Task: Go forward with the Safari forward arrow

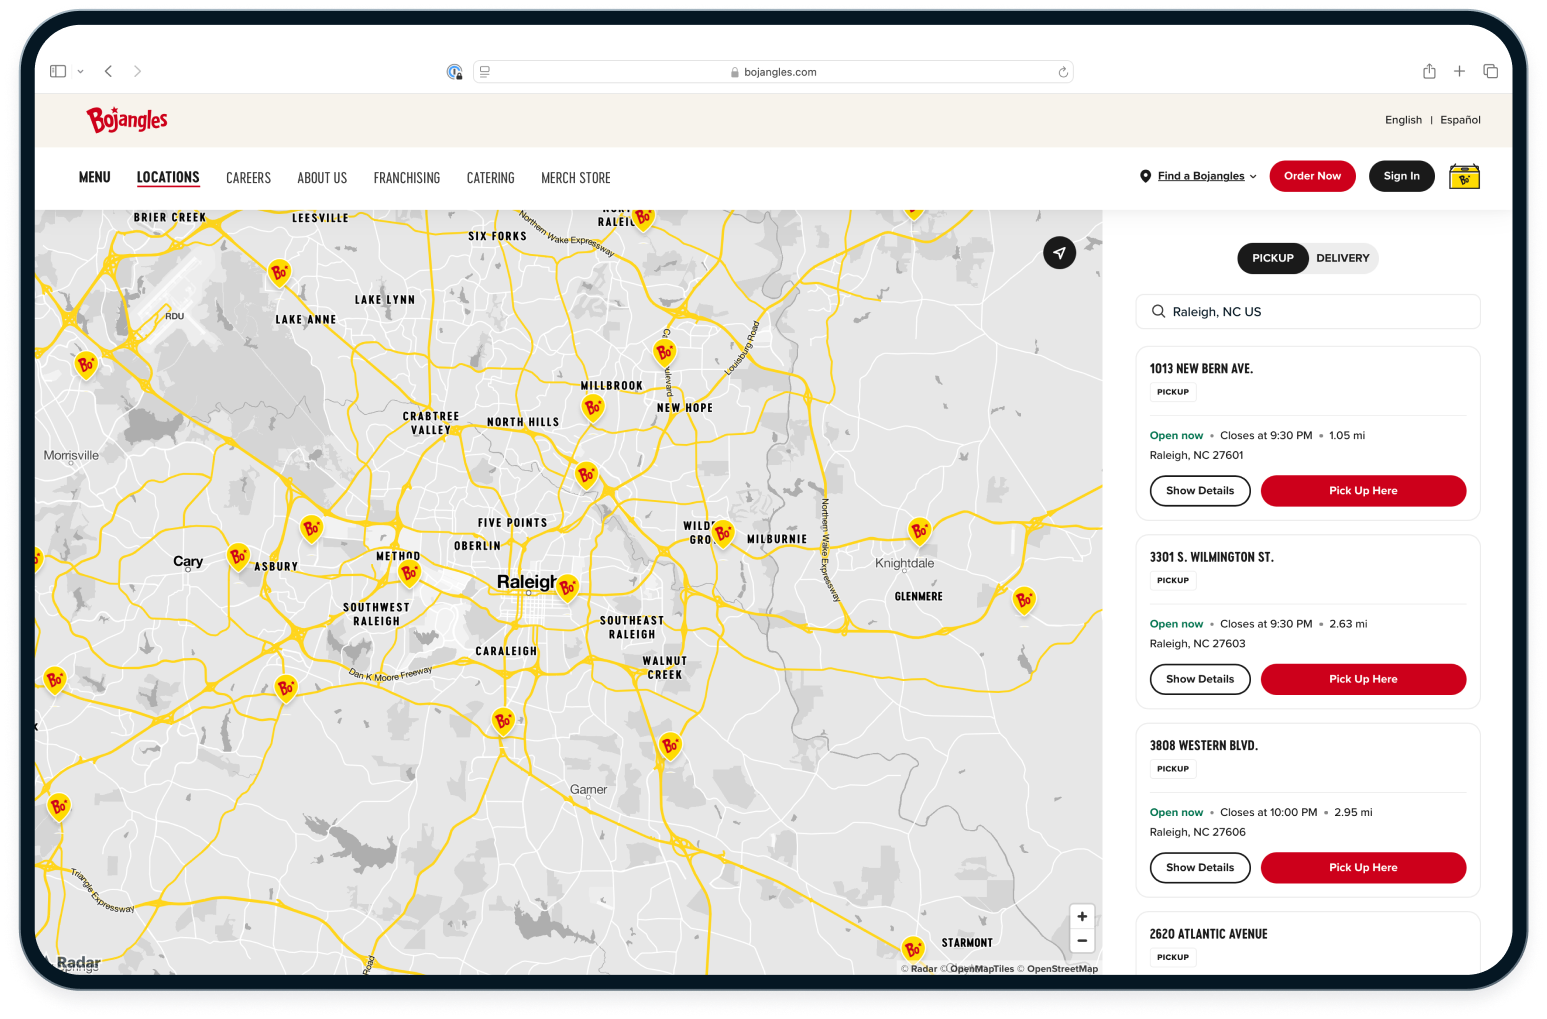Action: point(137,71)
